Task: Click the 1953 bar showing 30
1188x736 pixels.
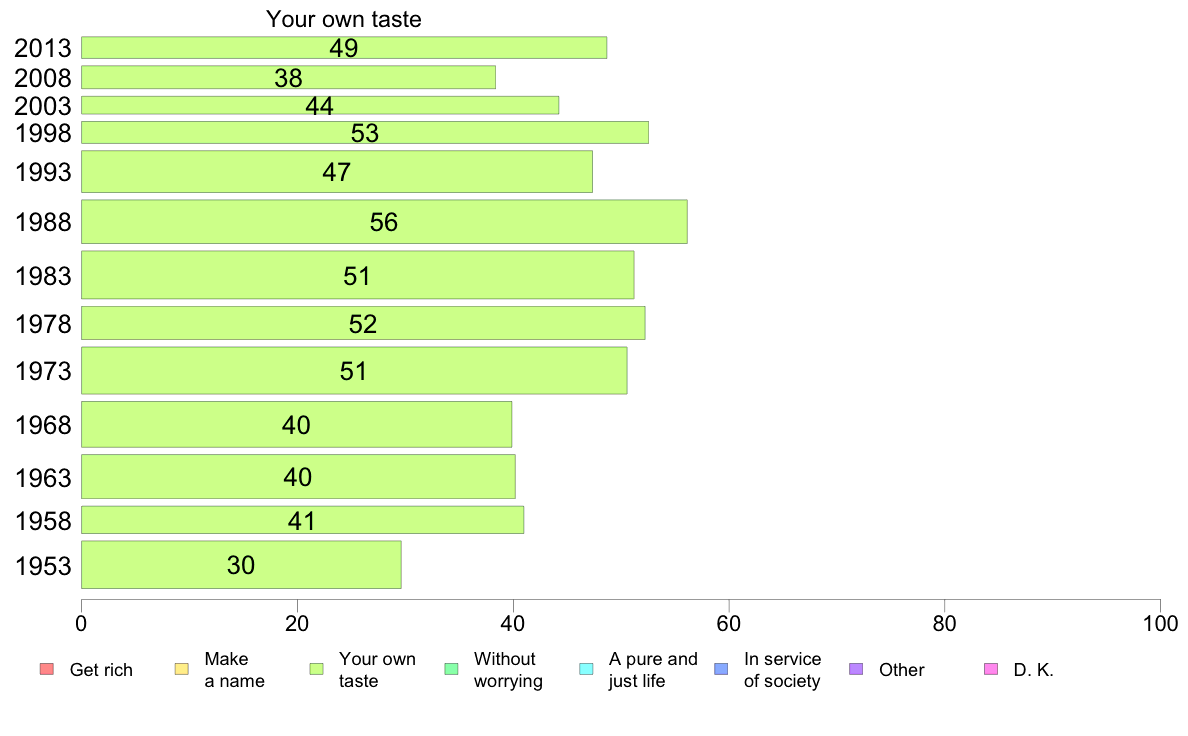Action: pyautogui.click(x=241, y=565)
